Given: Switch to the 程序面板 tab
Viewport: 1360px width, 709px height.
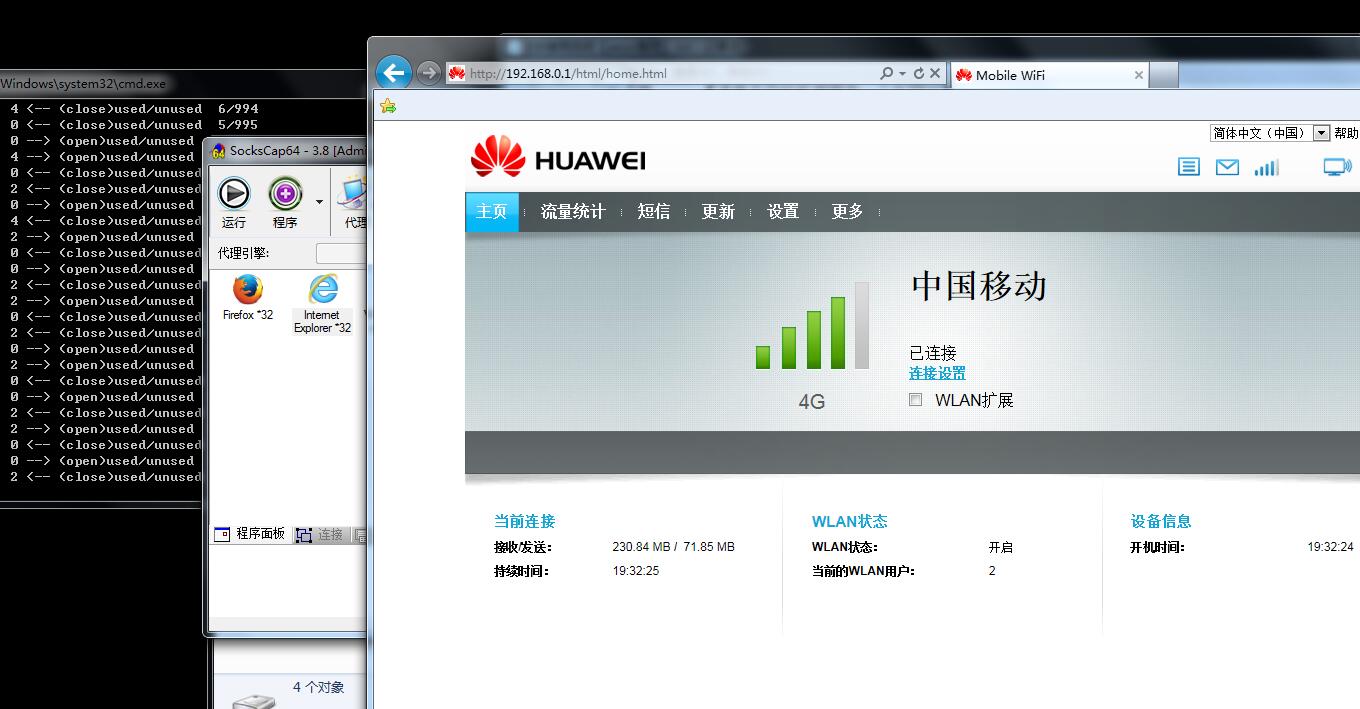Looking at the screenshot, I should pos(251,534).
